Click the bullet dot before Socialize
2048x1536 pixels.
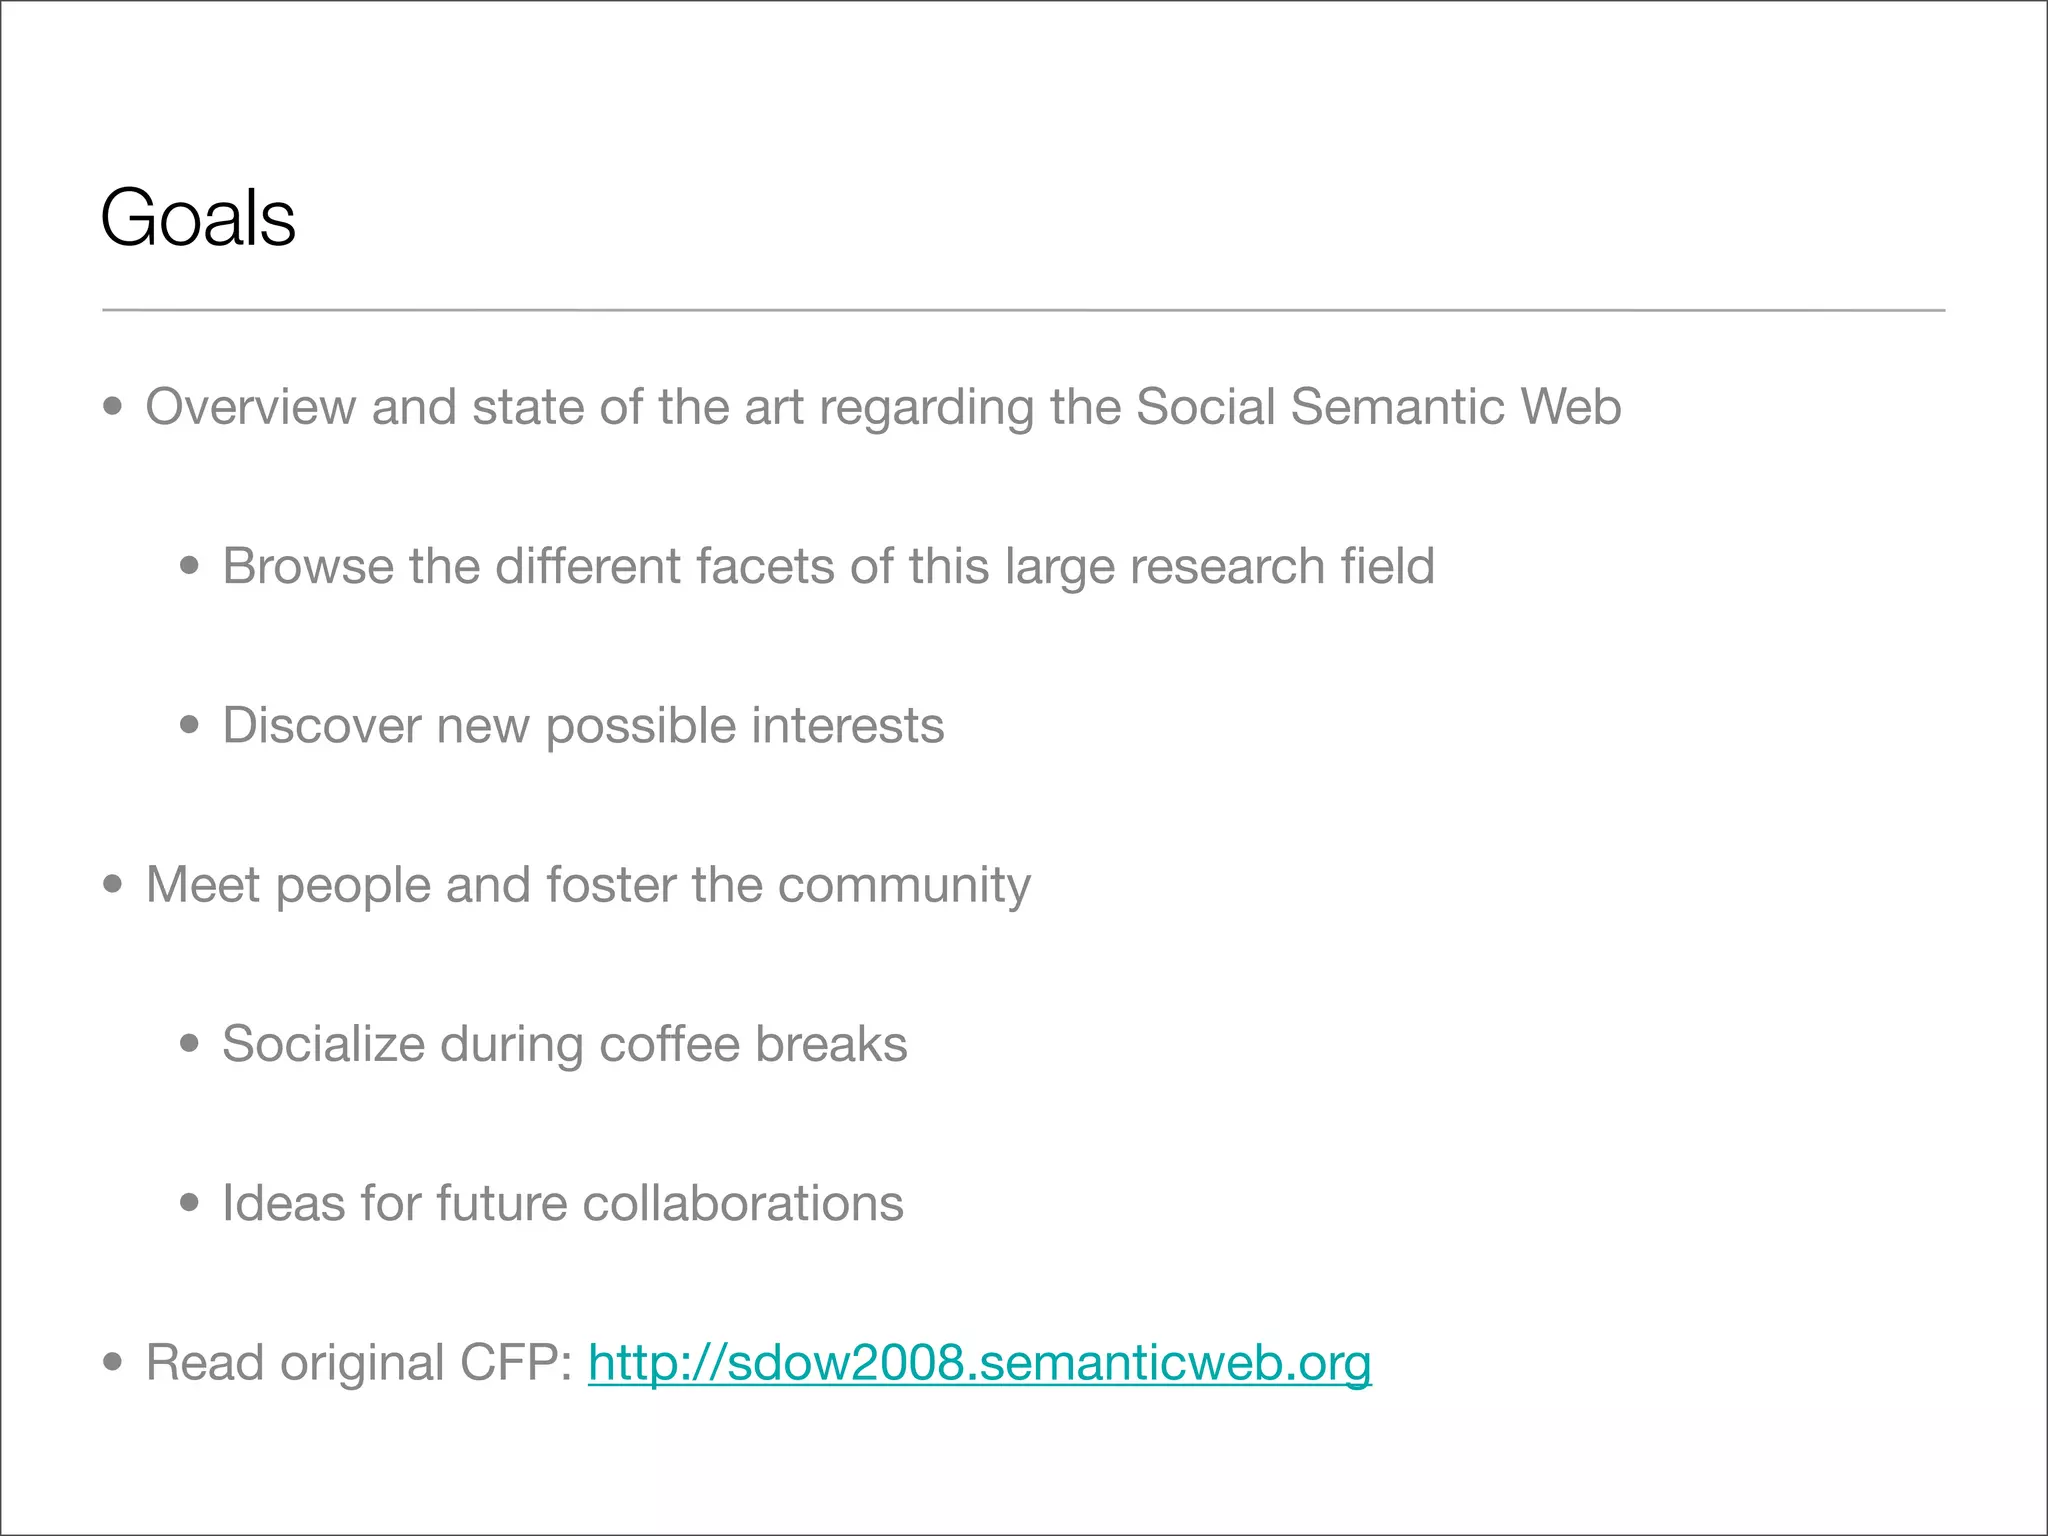(x=190, y=1044)
